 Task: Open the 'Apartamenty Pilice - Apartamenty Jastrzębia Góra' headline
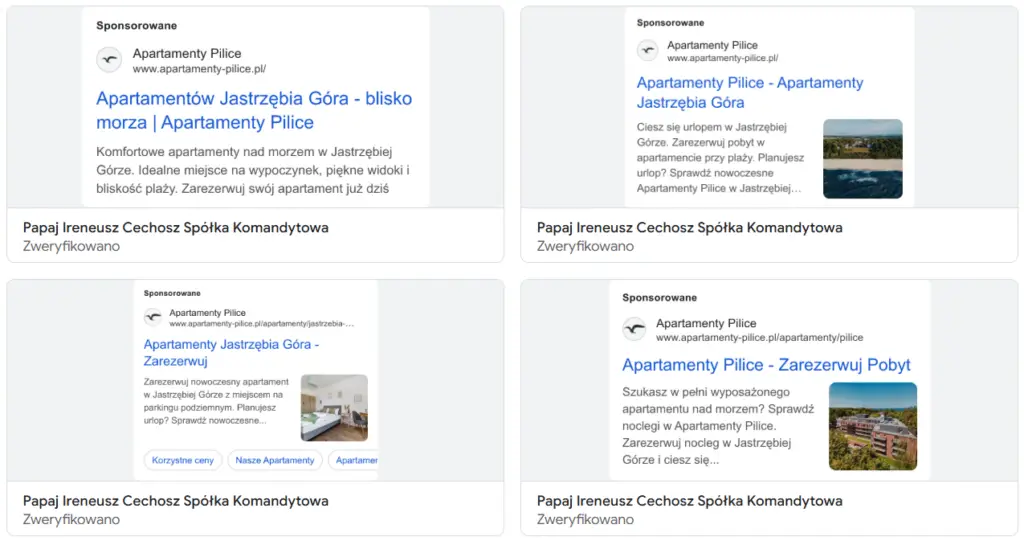point(749,92)
